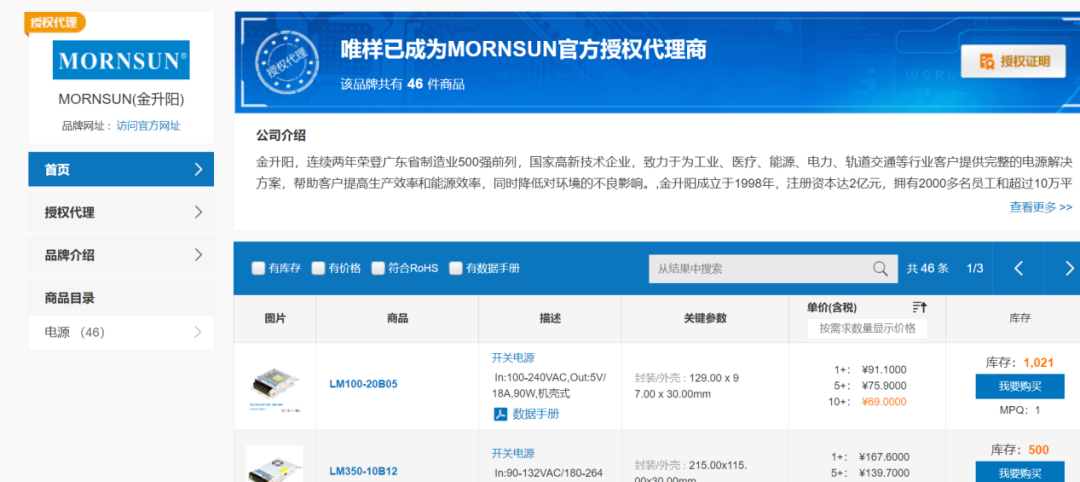Click the orange 授权代理 ribbon tag
1080x482 pixels.
(55, 23)
